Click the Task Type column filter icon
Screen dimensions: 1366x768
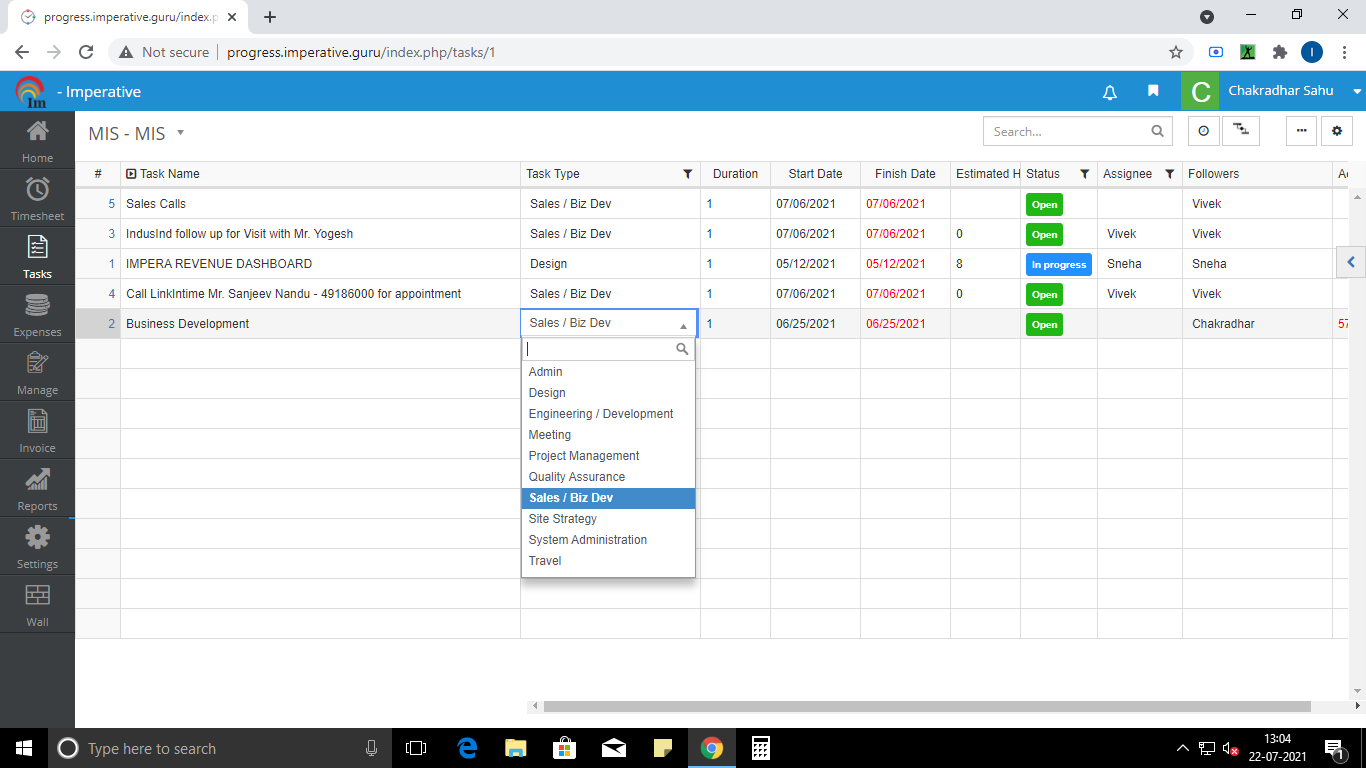(x=687, y=174)
